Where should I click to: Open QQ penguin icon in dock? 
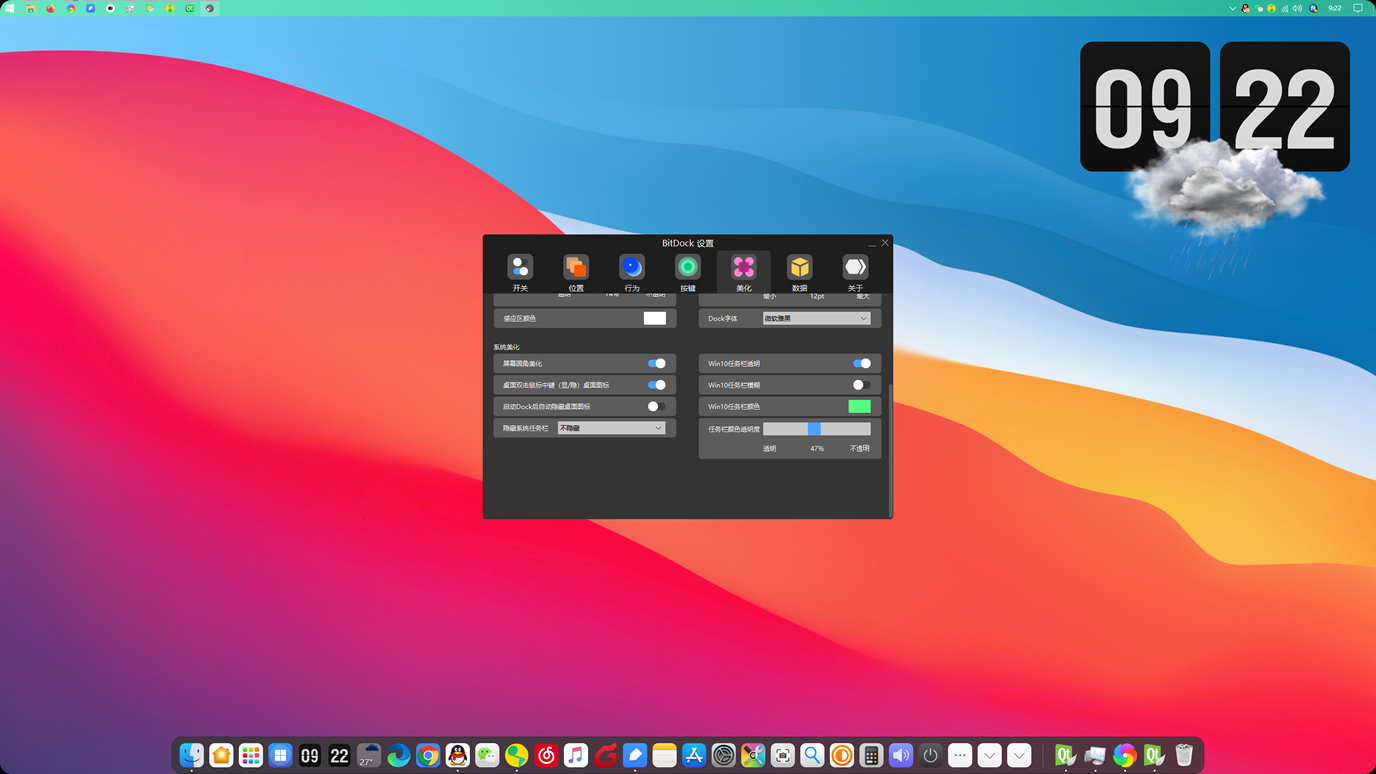pyautogui.click(x=457, y=755)
